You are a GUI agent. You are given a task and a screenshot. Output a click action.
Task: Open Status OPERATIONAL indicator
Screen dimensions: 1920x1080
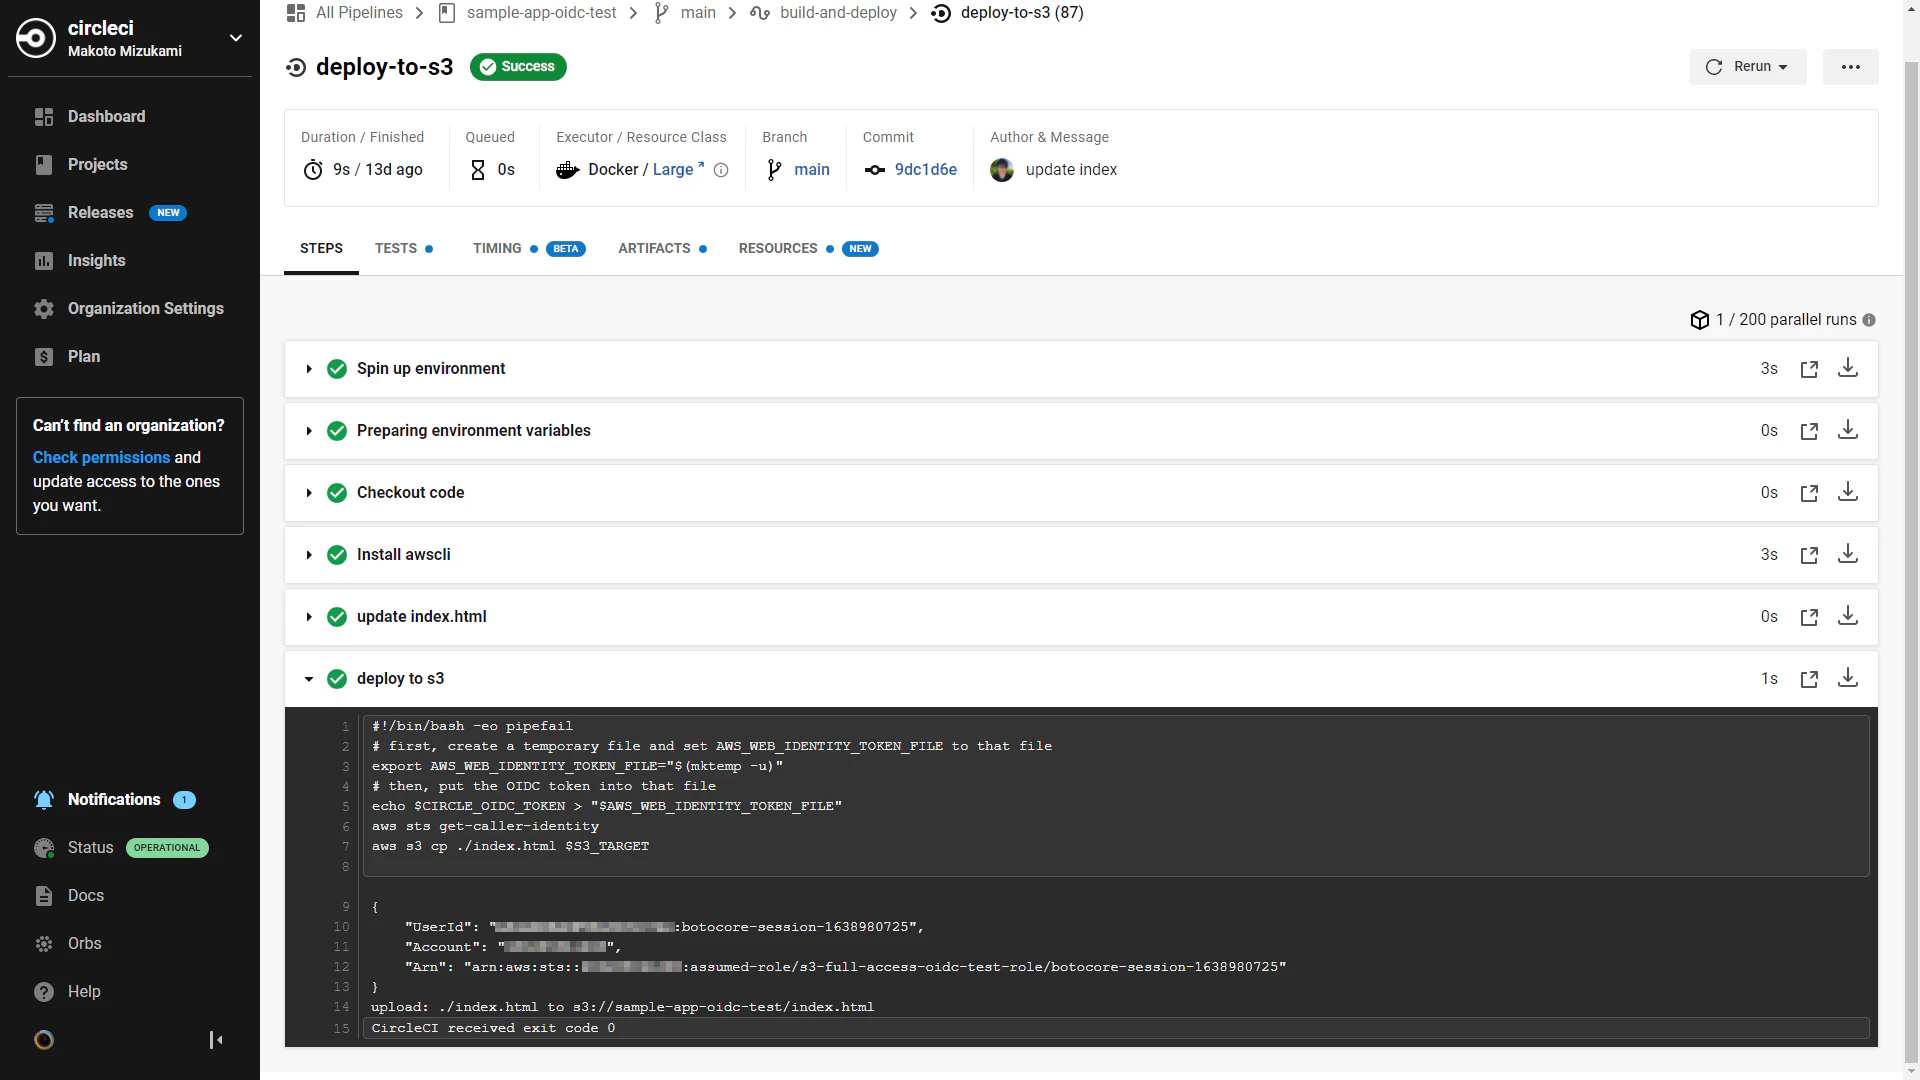click(x=121, y=847)
